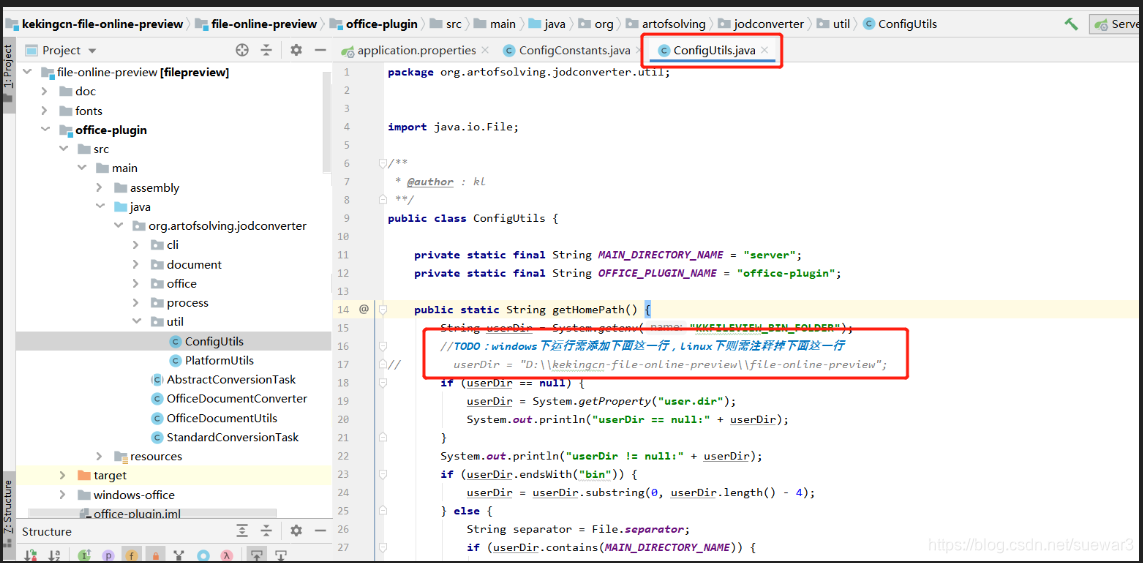This screenshot has width=1143, height=563.
Task: Collapse the util package
Action: [x=136, y=322]
